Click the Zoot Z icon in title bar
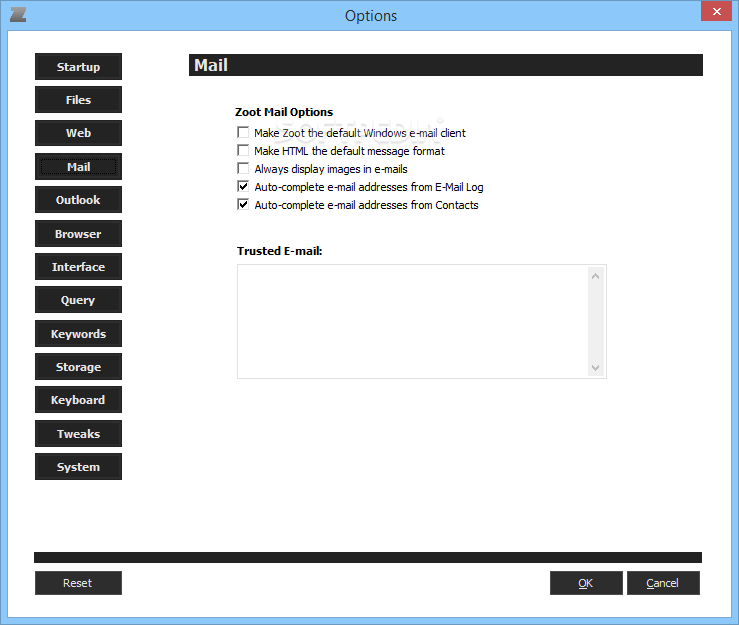The width and height of the screenshot is (739, 625). click(x=18, y=15)
